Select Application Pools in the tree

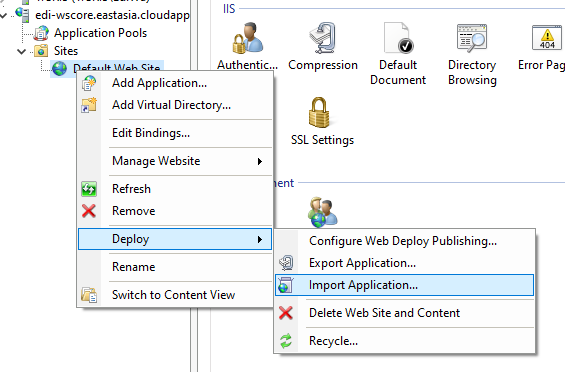pos(101,33)
